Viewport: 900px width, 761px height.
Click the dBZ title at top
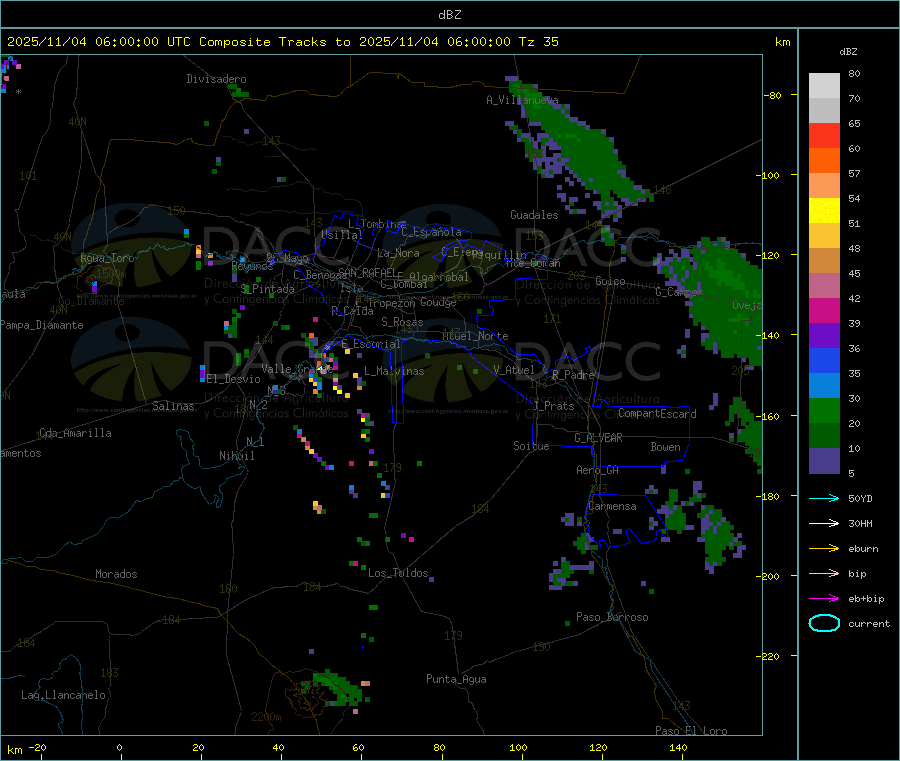tap(449, 15)
